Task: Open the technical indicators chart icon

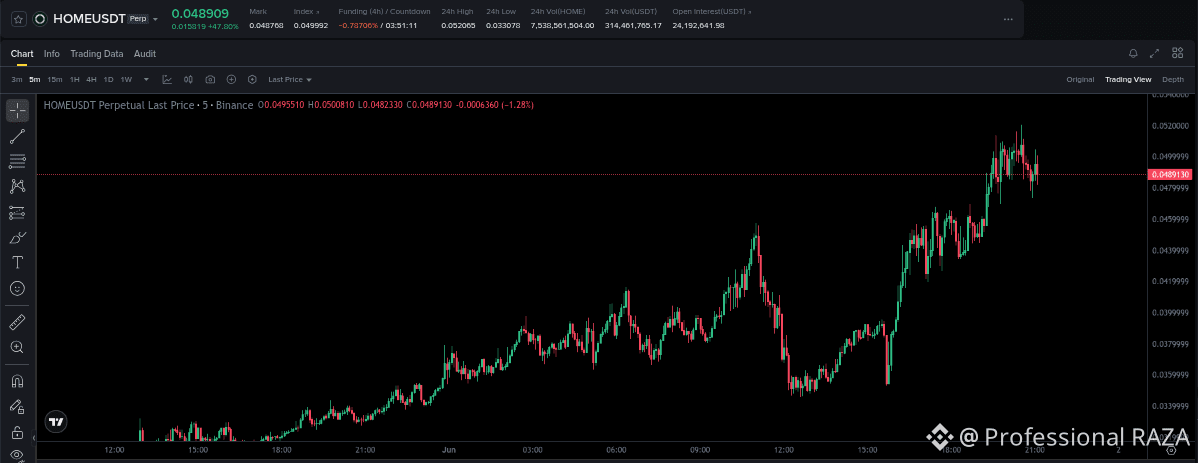Action: 167,79
